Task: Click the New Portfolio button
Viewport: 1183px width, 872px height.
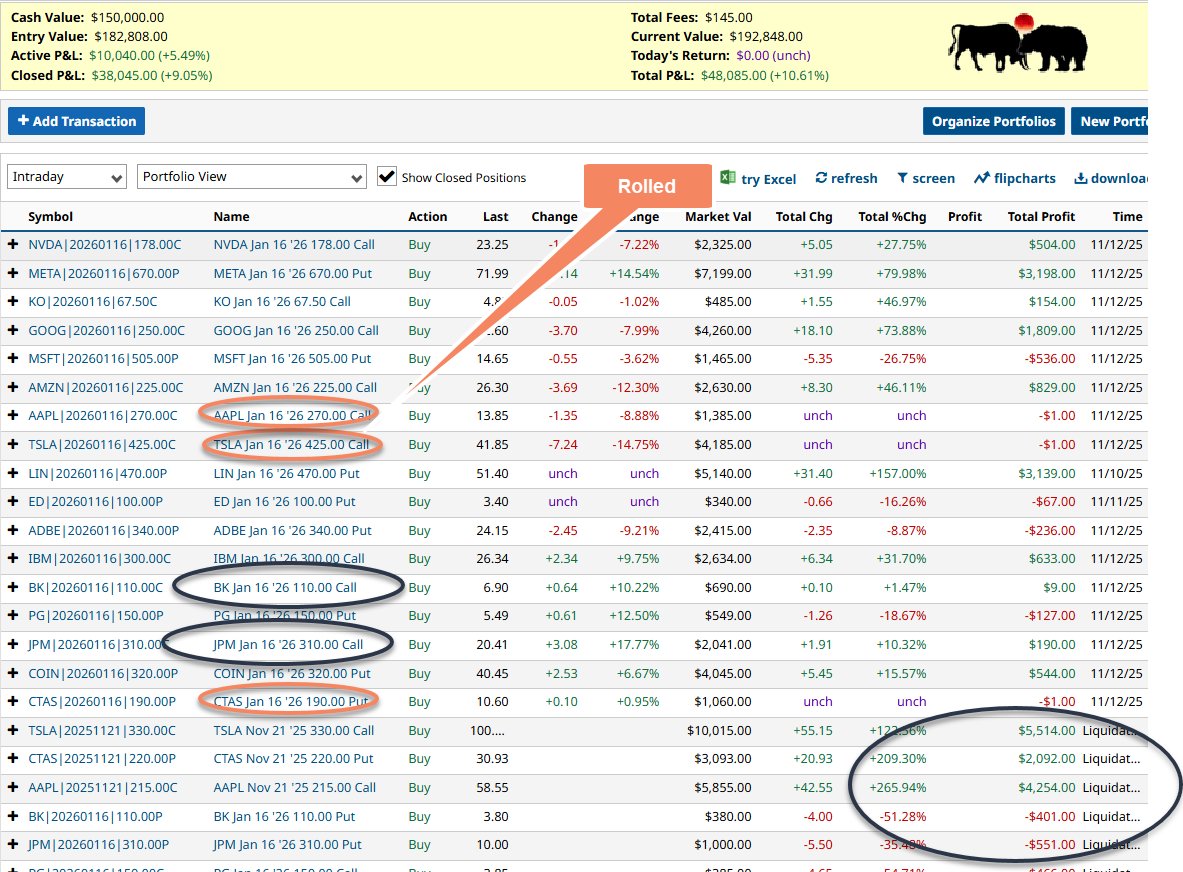Action: point(1111,121)
